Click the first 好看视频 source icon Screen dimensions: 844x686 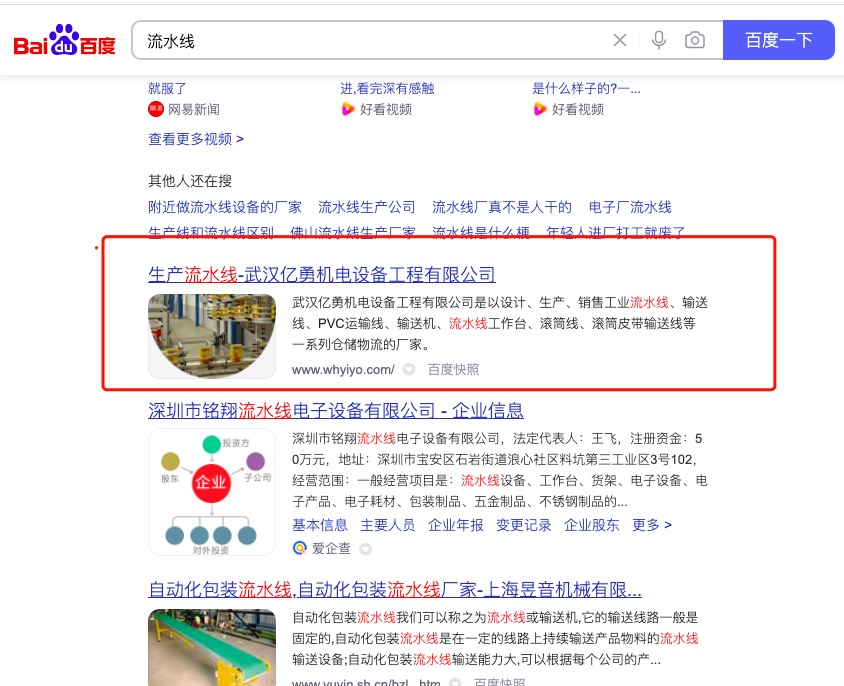(348, 109)
